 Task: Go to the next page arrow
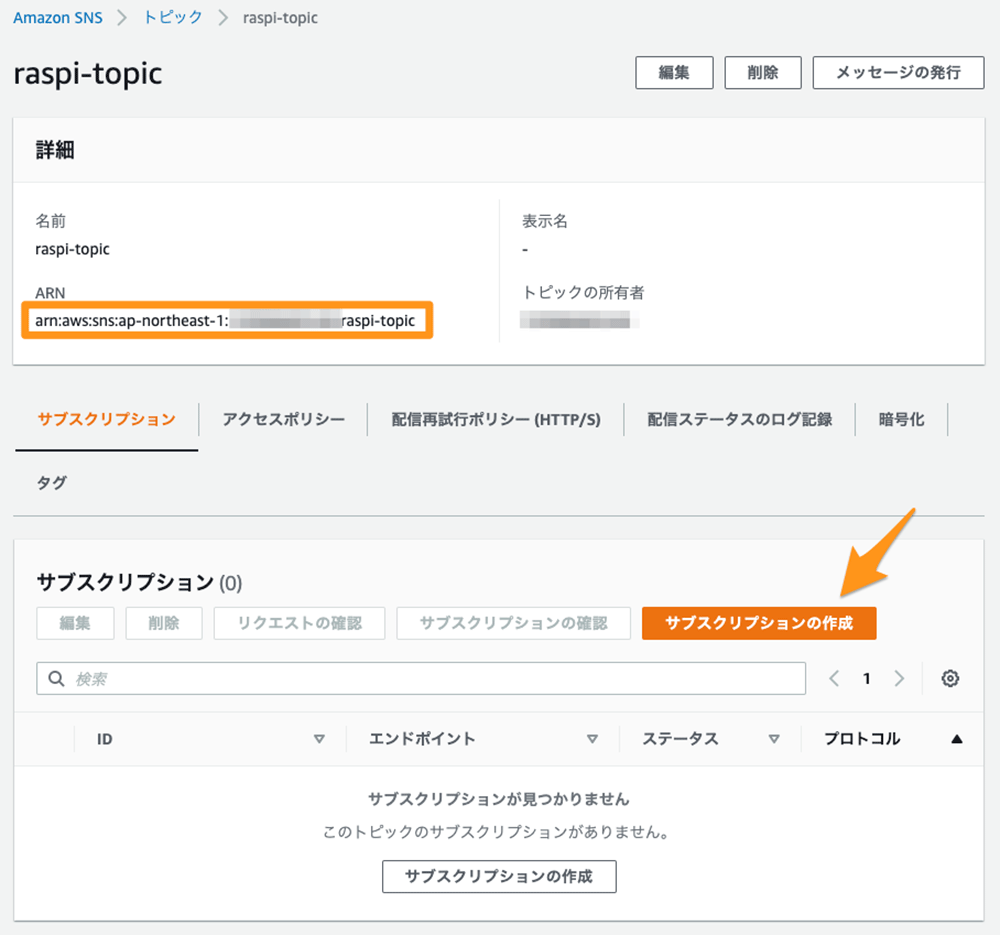tap(899, 678)
